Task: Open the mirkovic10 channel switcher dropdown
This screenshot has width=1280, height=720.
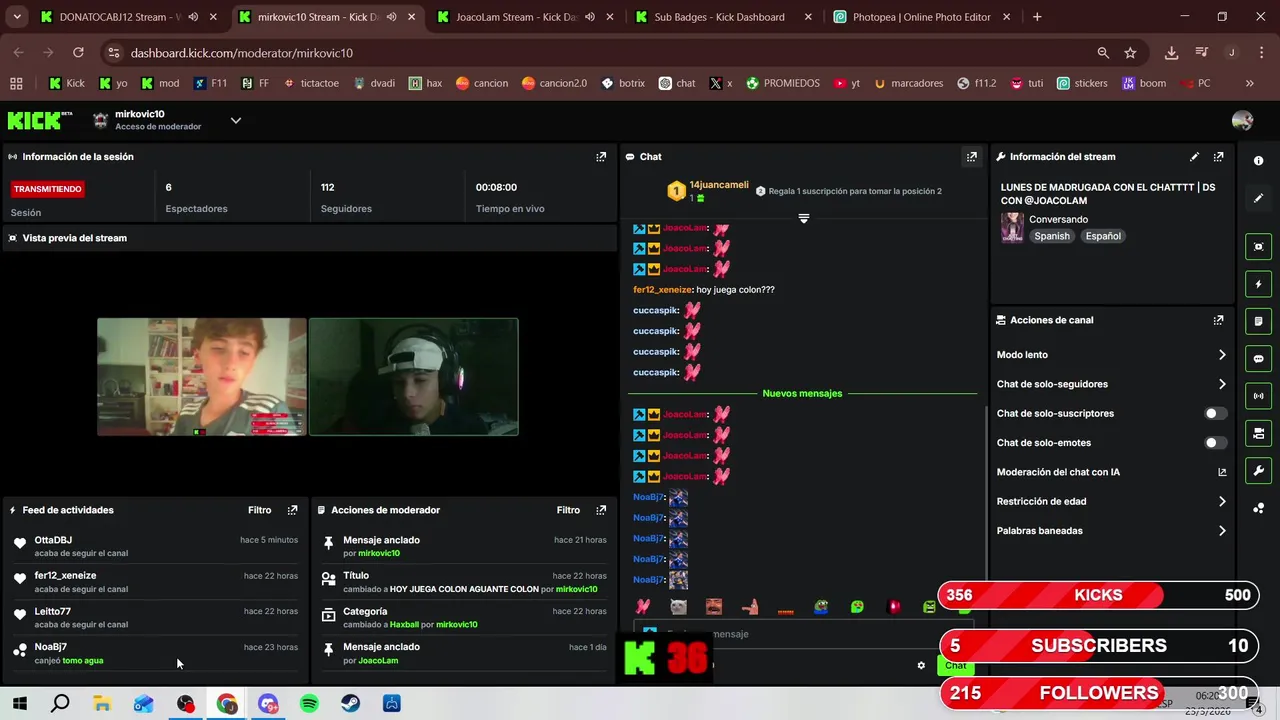Action: tap(236, 120)
